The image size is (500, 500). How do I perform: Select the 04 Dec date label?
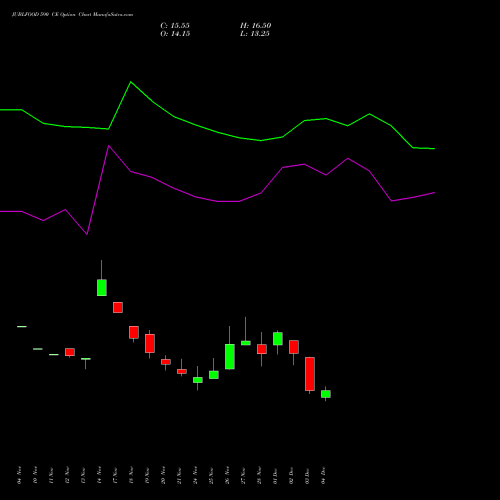pyautogui.click(x=323, y=475)
